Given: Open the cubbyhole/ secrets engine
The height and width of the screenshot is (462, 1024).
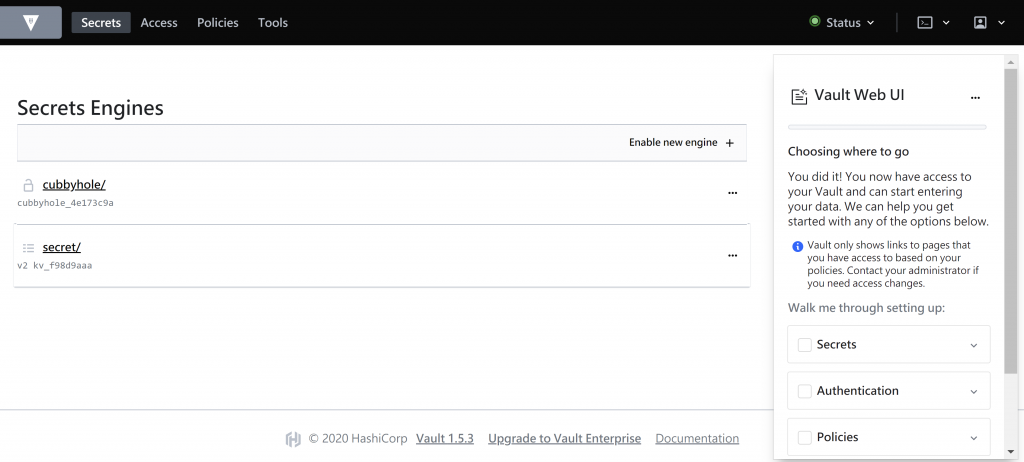Looking at the screenshot, I should 74,185.
